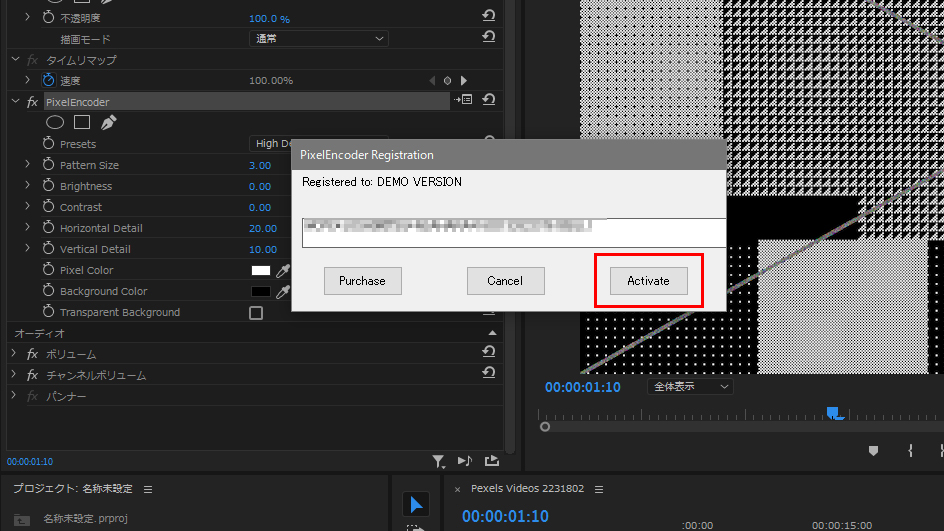Pick Background Color with eyedropper
Viewport: 944px width, 531px height.
tap(283, 291)
